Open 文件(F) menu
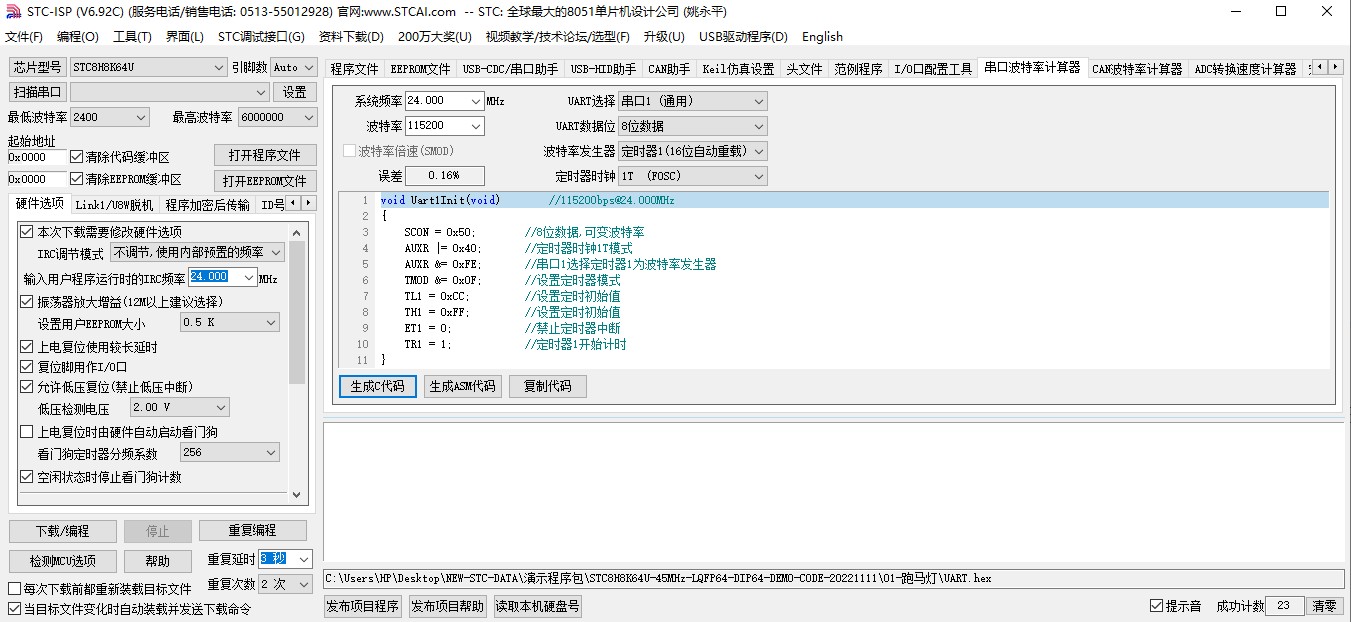Screen dimensions: 1351x622 point(24,37)
